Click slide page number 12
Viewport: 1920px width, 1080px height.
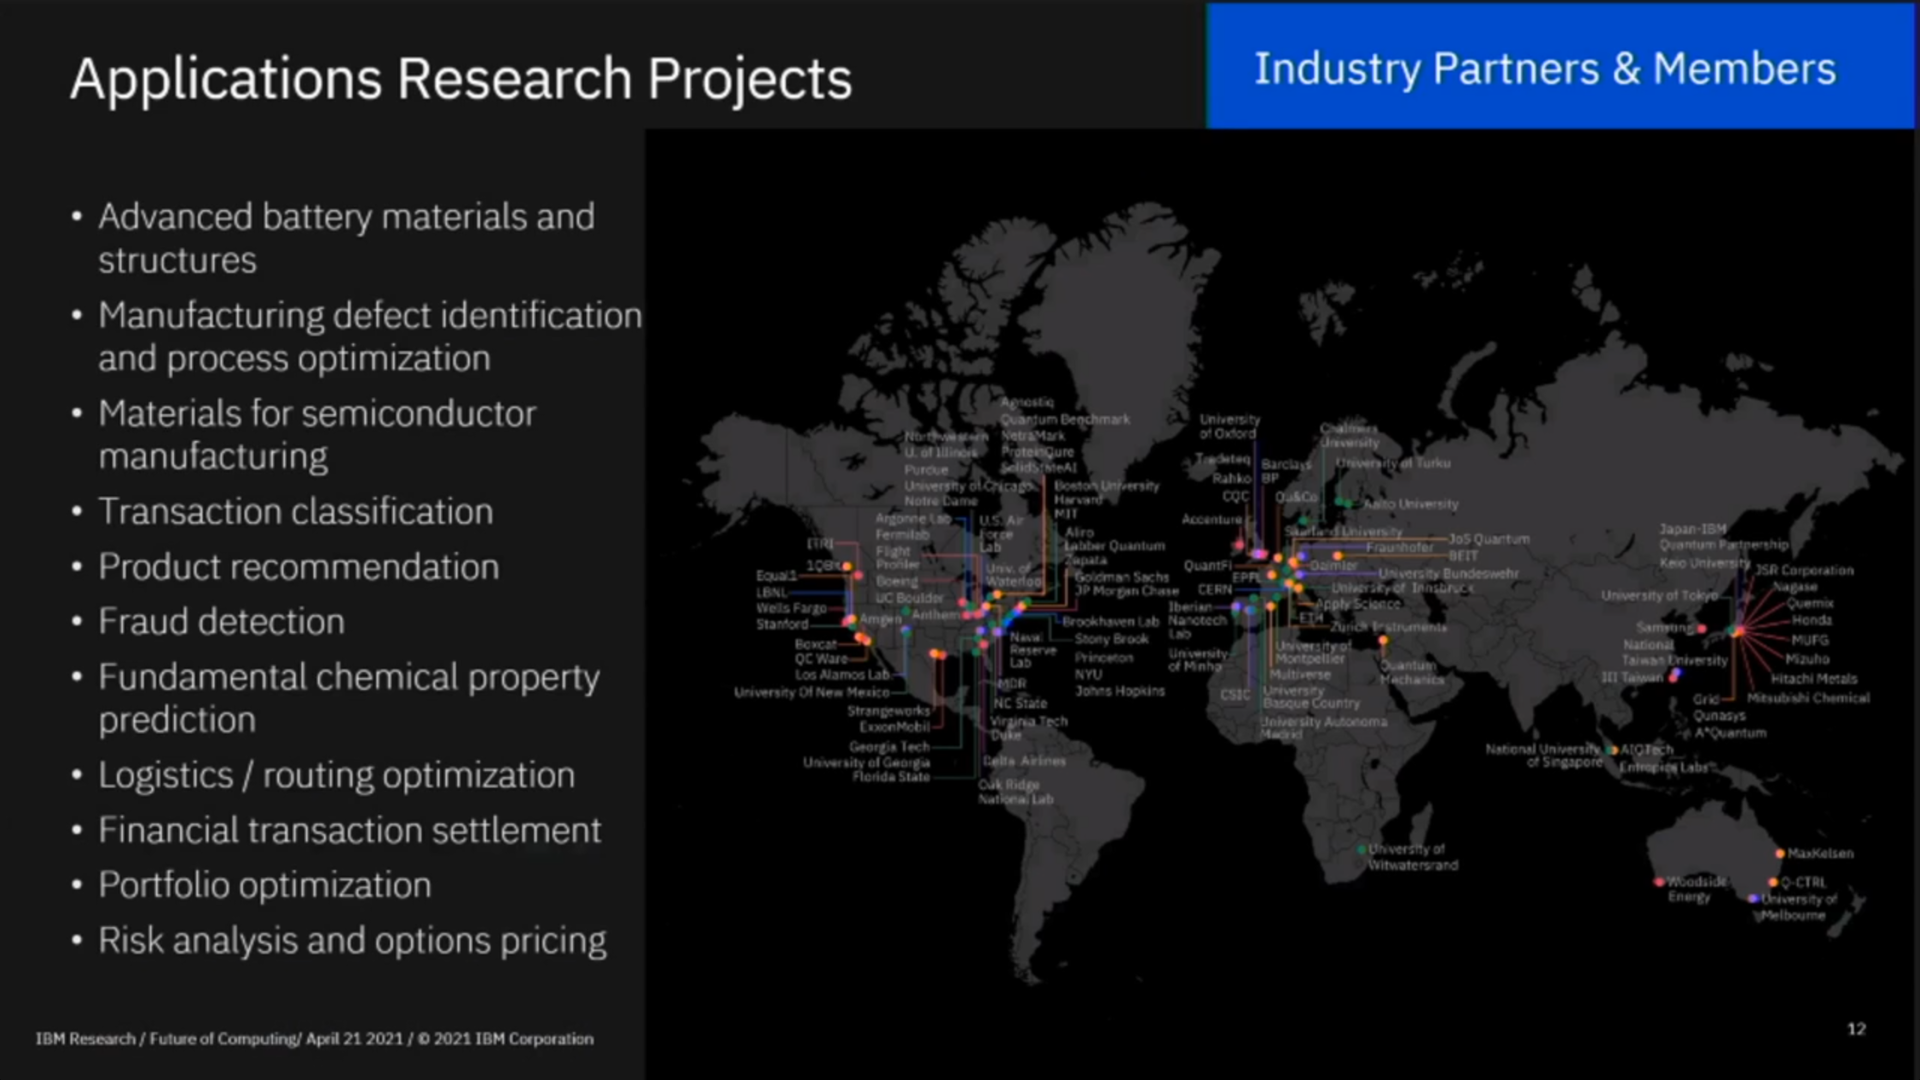(x=1856, y=1029)
